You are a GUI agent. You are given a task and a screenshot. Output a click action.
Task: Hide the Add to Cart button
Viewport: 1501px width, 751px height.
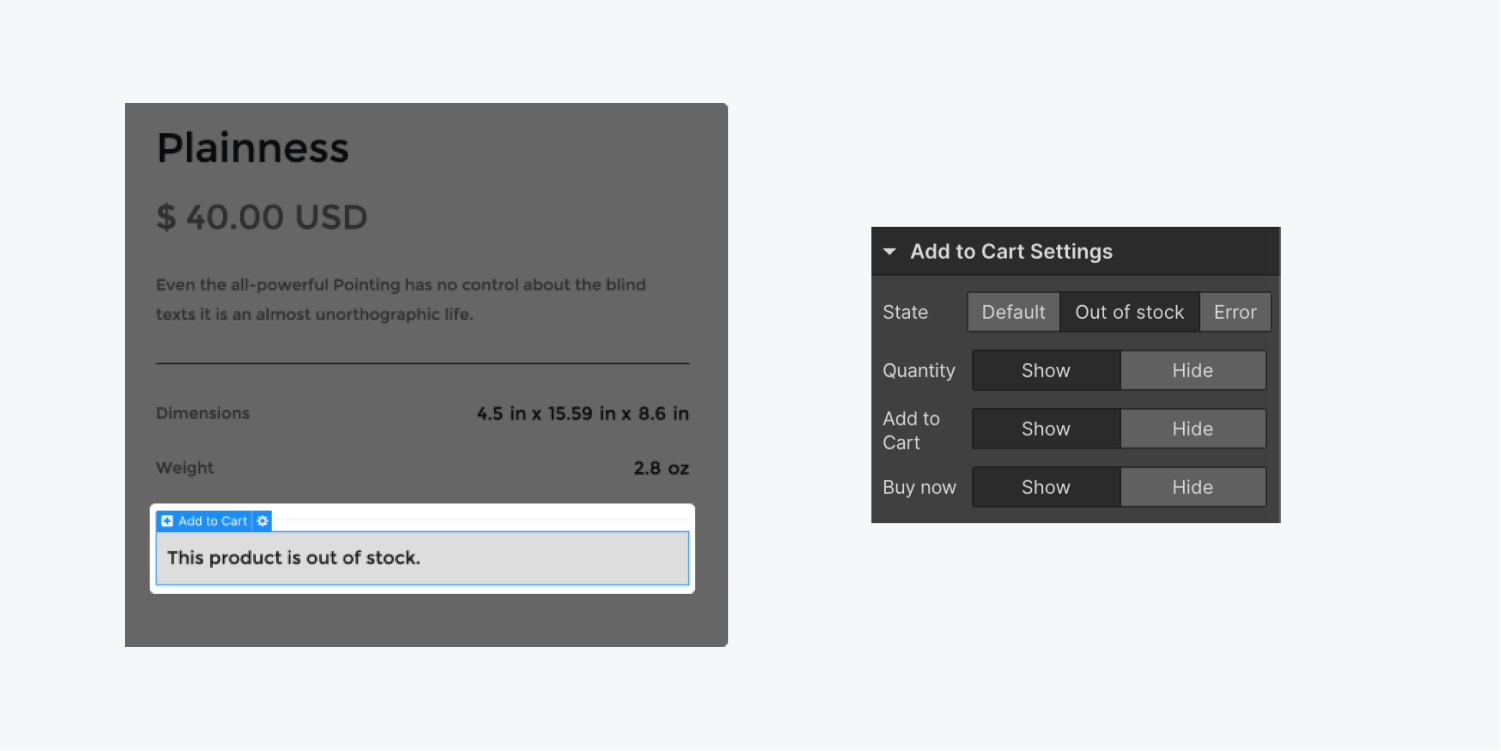click(x=1192, y=429)
